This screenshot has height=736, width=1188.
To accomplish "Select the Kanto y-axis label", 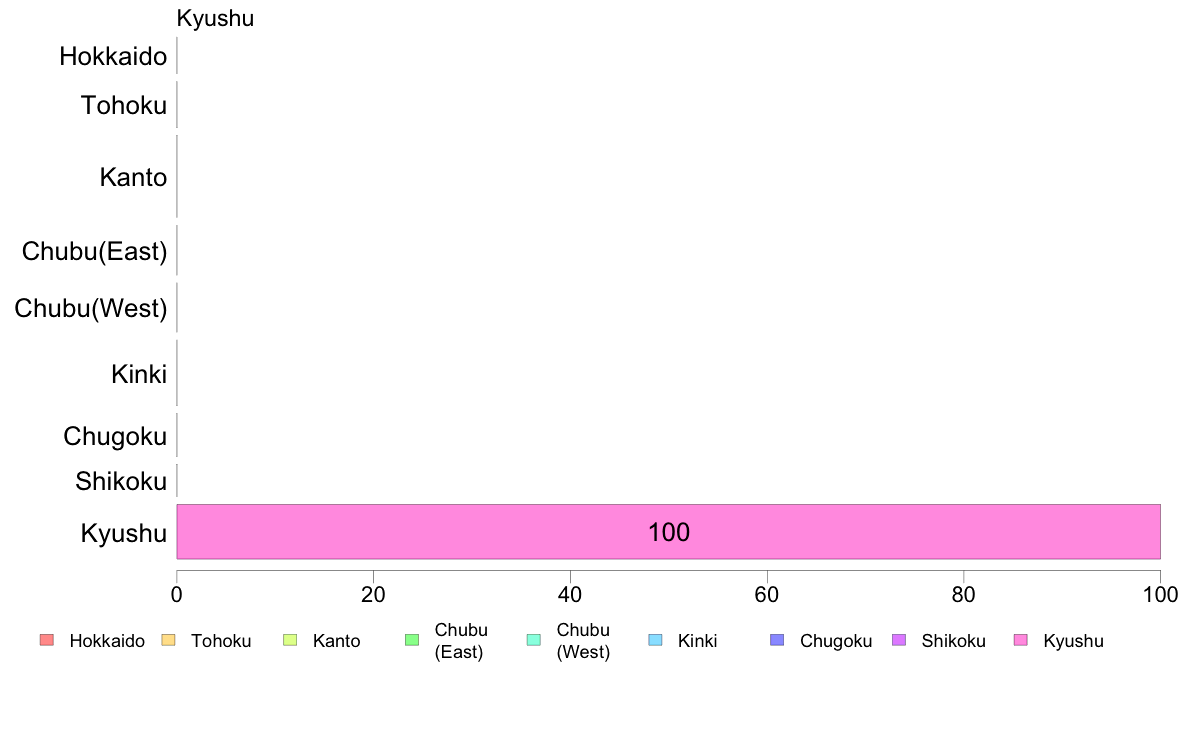I will [x=133, y=177].
